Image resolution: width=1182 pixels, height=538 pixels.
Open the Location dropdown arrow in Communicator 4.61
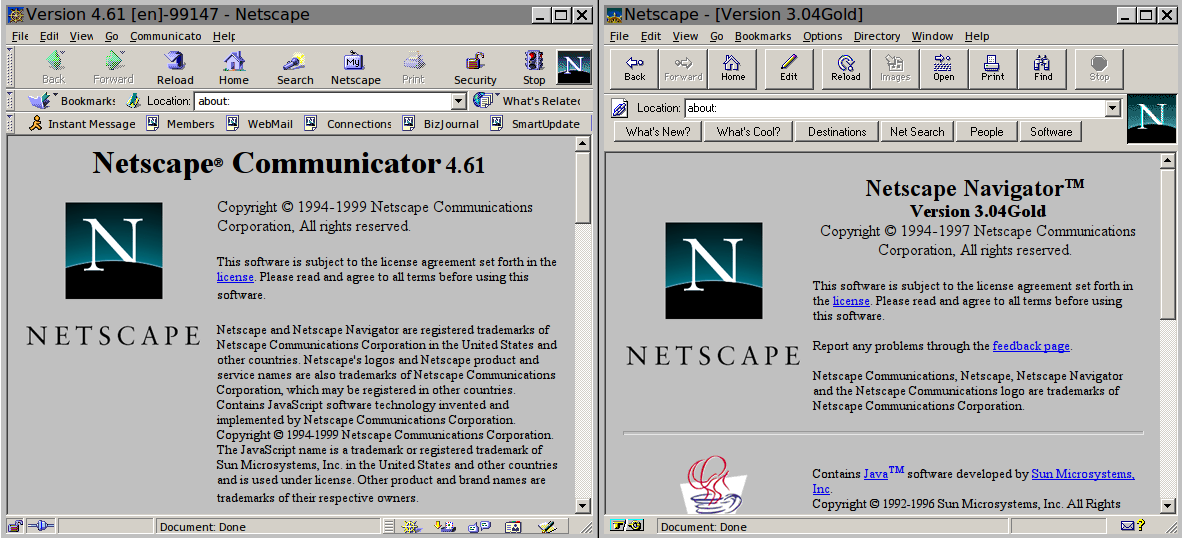click(x=459, y=101)
